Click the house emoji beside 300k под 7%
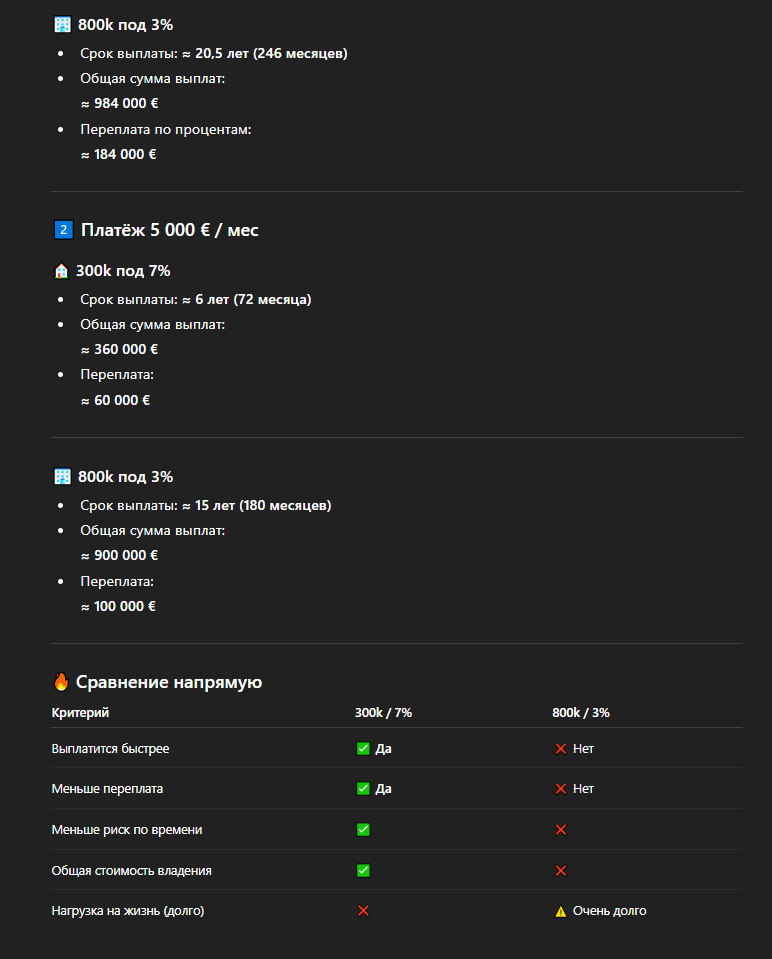The width and height of the screenshot is (772, 959). 61,271
